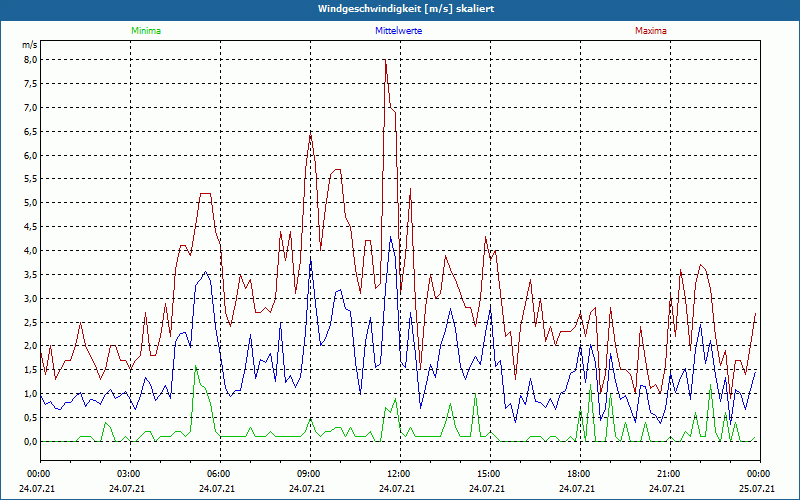Select the 09:00 time axis label

click(x=309, y=473)
